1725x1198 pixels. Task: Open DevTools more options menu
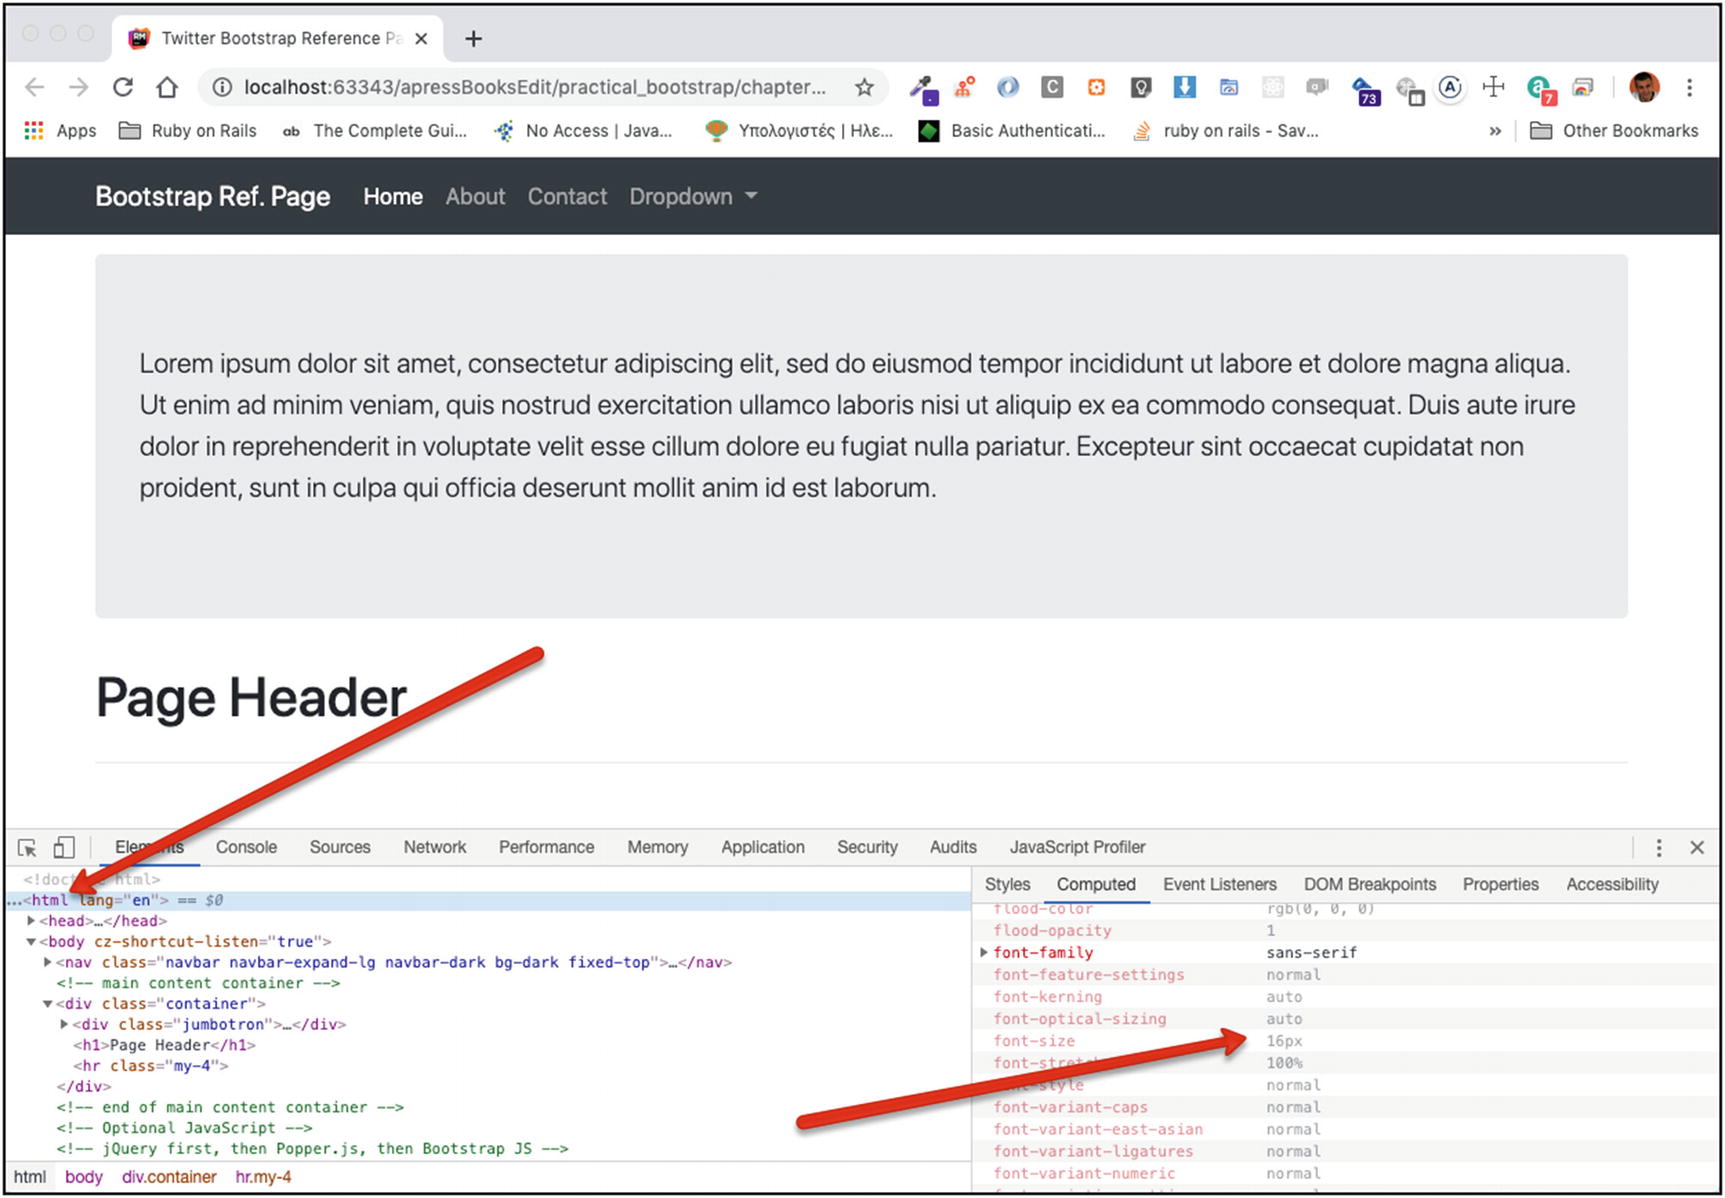(1658, 848)
